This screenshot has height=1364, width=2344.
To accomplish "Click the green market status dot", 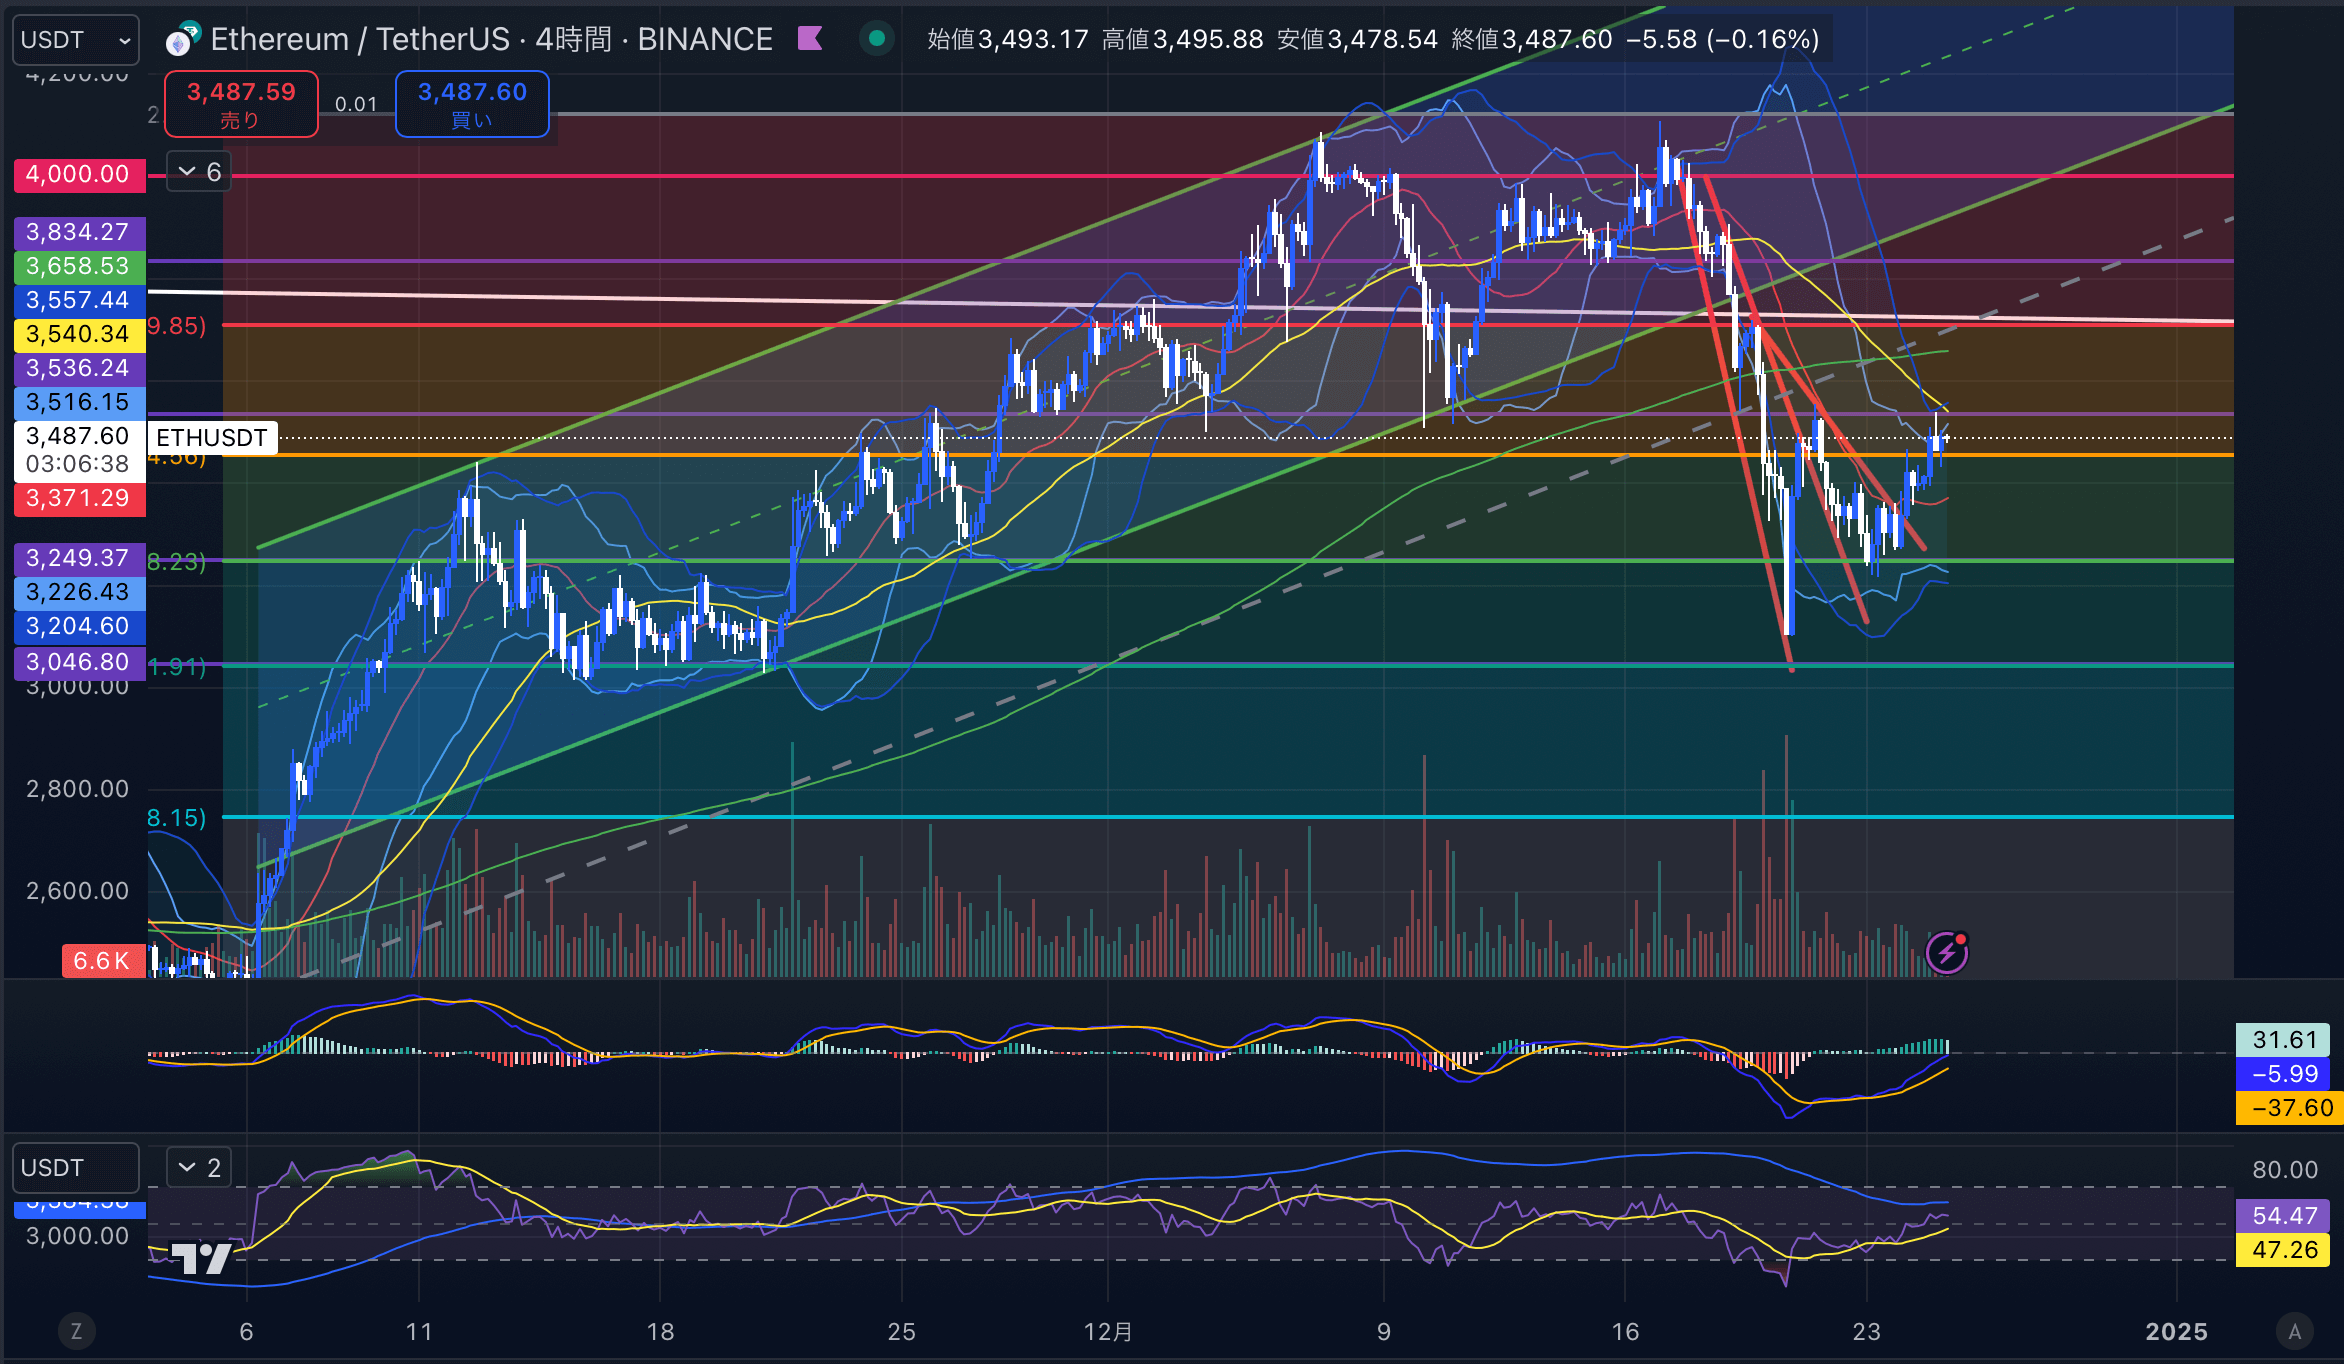I will click(877, 39).
